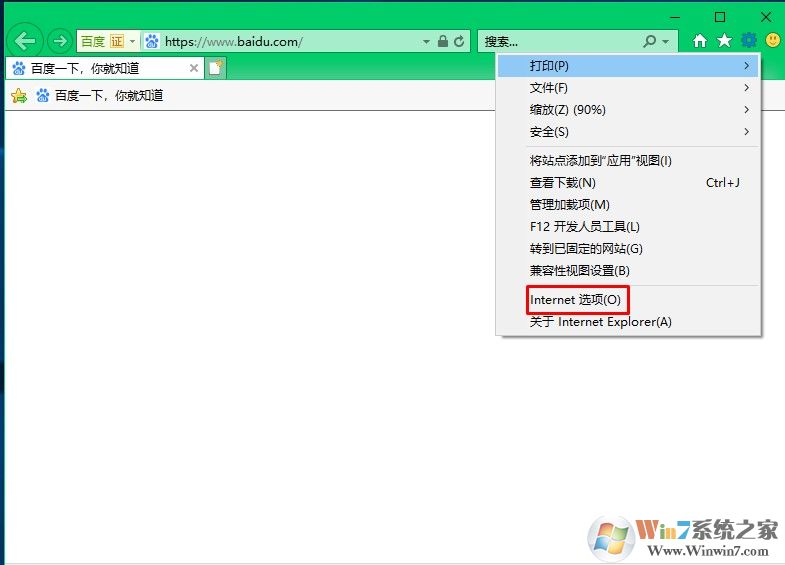Screen dimensions: 785x565
Task: View the security lock icon report
Action: (443, 41)
